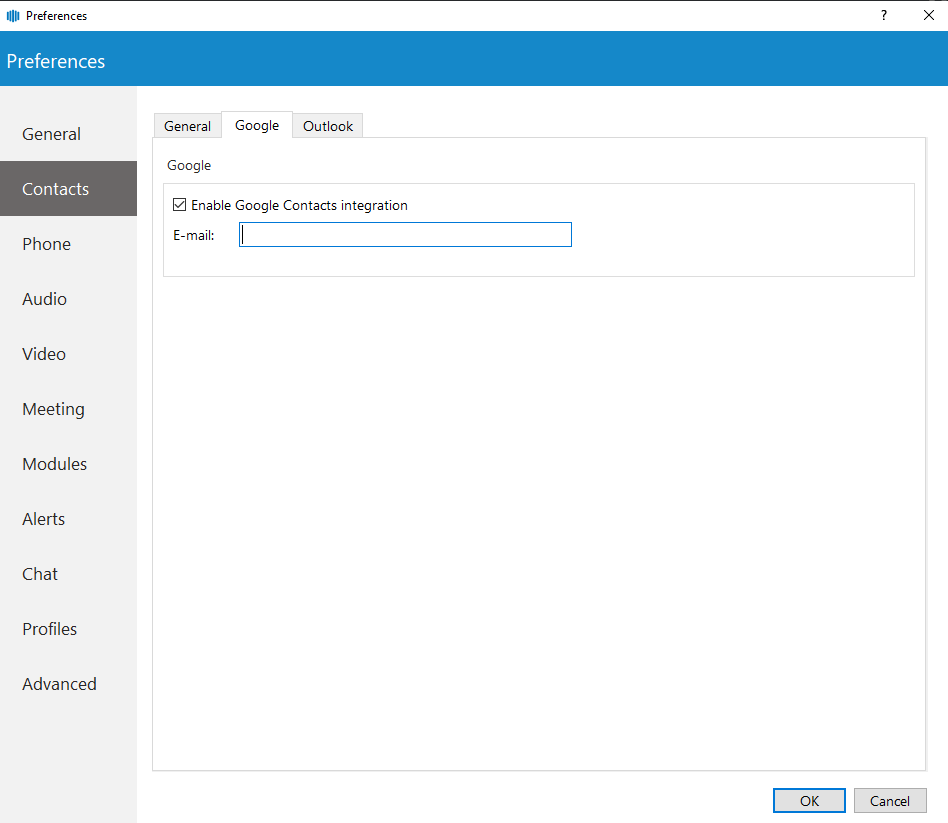This screenshot has width=948, height=823.
Task: Open the Meeting preferences section
Action: [x=53, y=409]
